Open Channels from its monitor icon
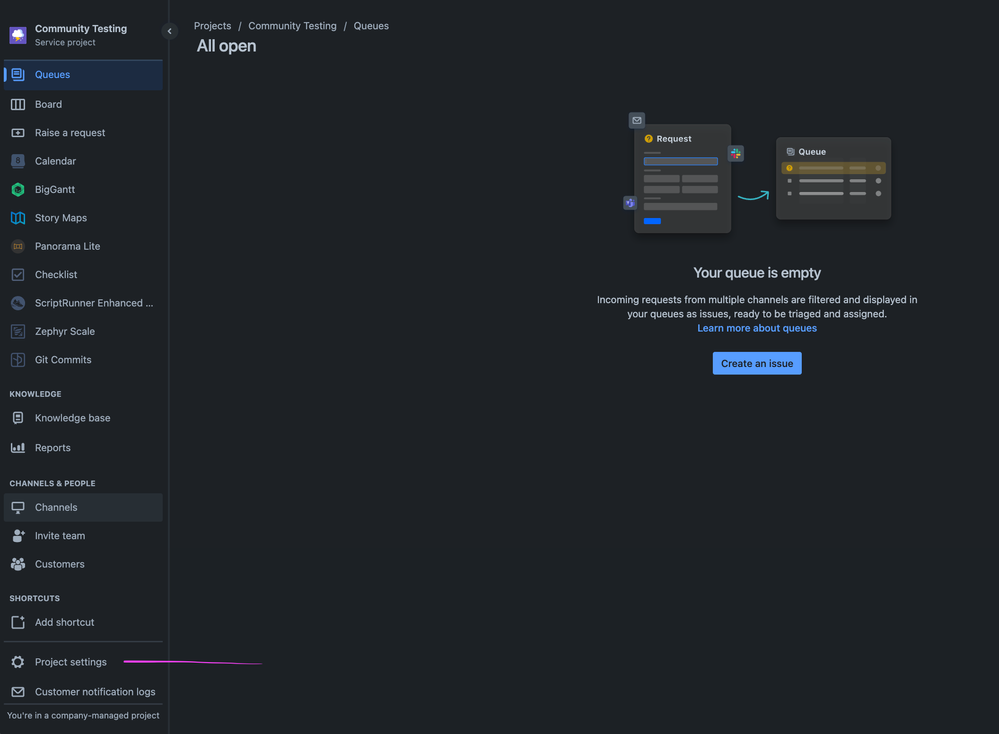This screenshot has height=734, width=999. [x=17, y=507]
